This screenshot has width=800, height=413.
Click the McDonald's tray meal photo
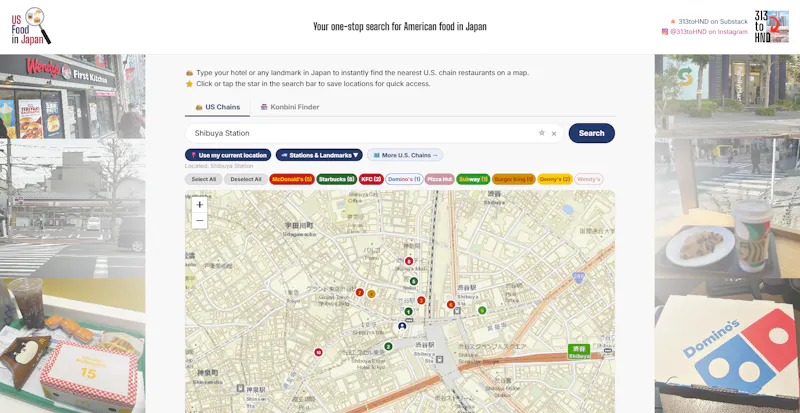[72, 346]
